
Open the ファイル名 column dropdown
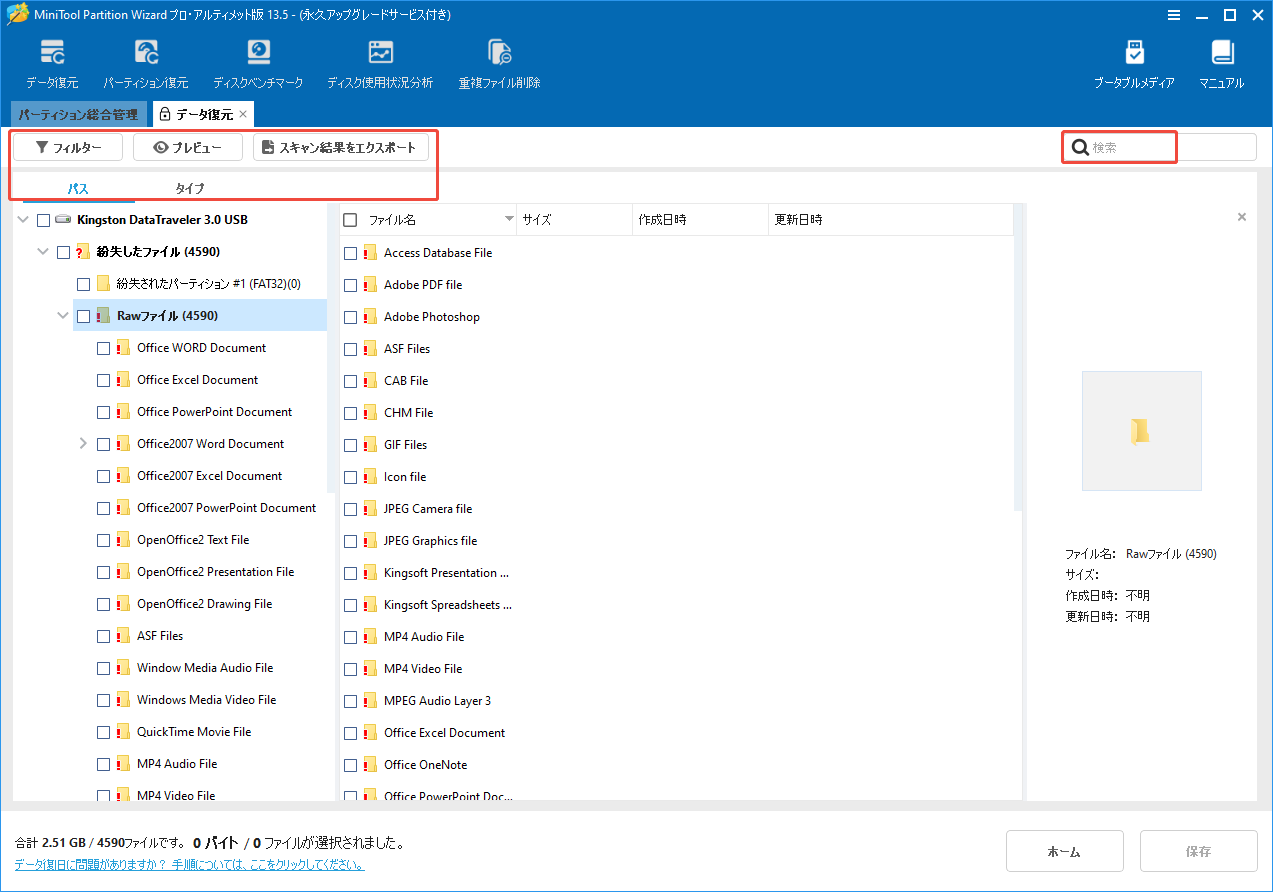(x=509, y=219)
